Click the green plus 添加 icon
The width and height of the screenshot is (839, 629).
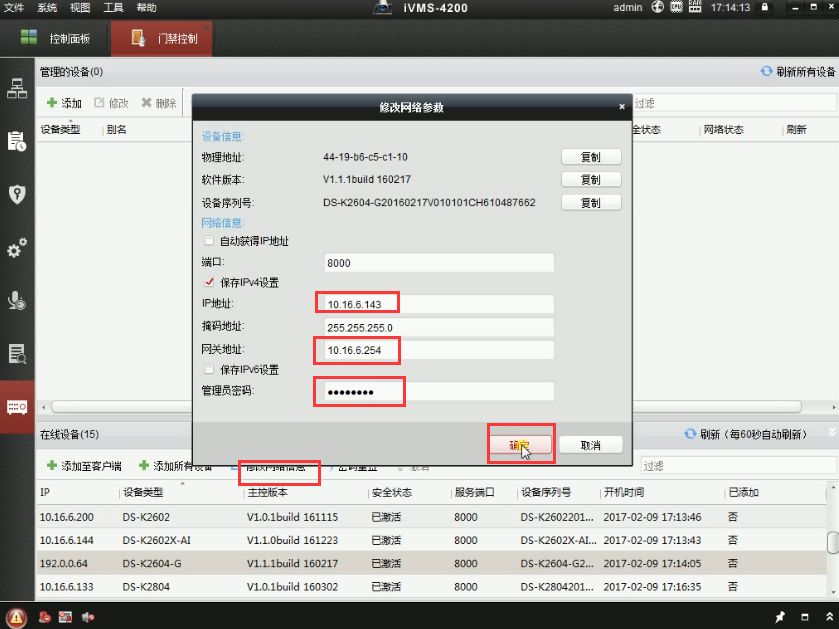(52, 103)
